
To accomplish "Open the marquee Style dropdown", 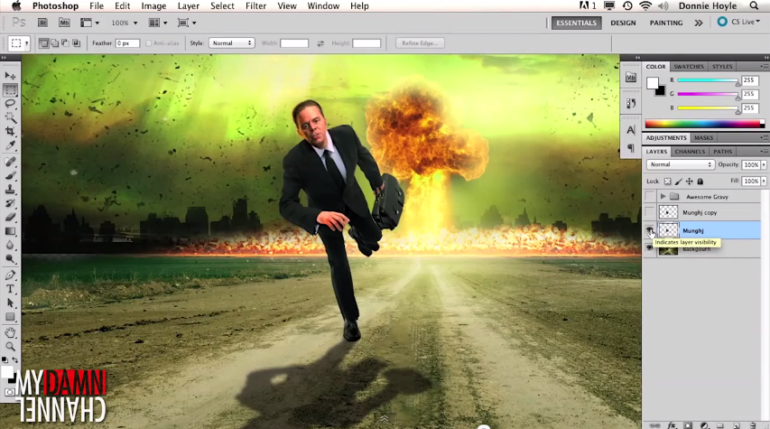I will point(231,43).
